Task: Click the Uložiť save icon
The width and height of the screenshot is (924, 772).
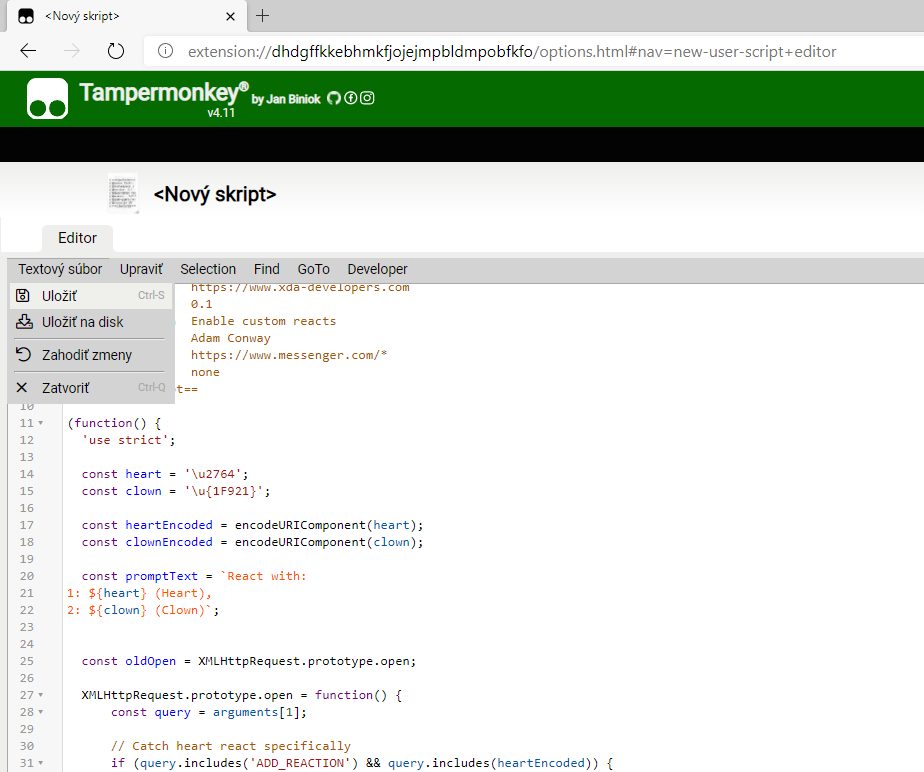Action: point(22,295)
